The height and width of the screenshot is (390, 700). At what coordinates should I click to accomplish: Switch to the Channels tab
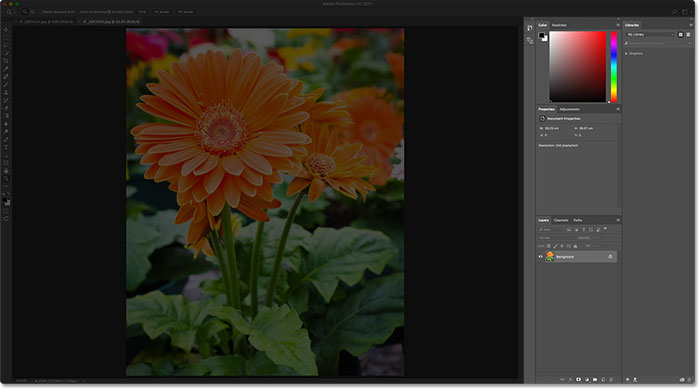(x=561, y=220)
